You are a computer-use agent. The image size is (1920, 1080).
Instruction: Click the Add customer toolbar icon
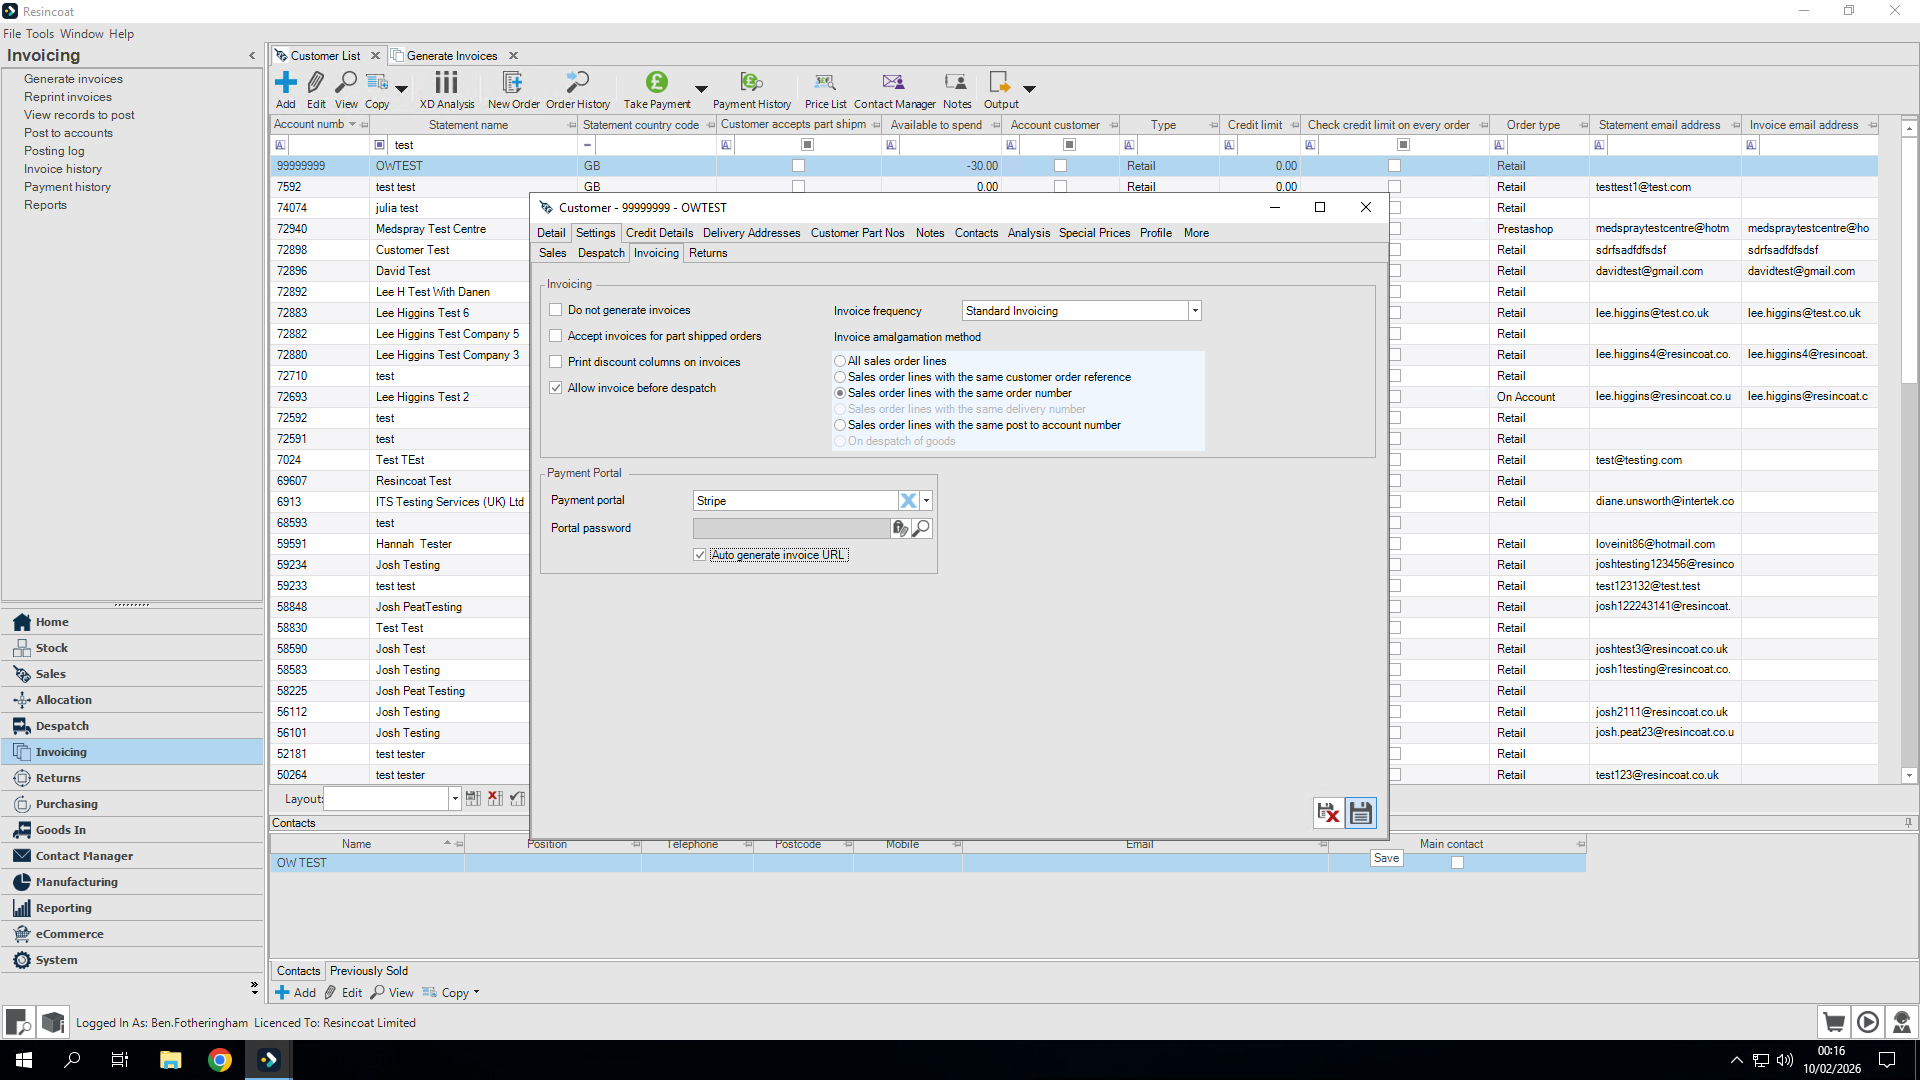point(285,89)
